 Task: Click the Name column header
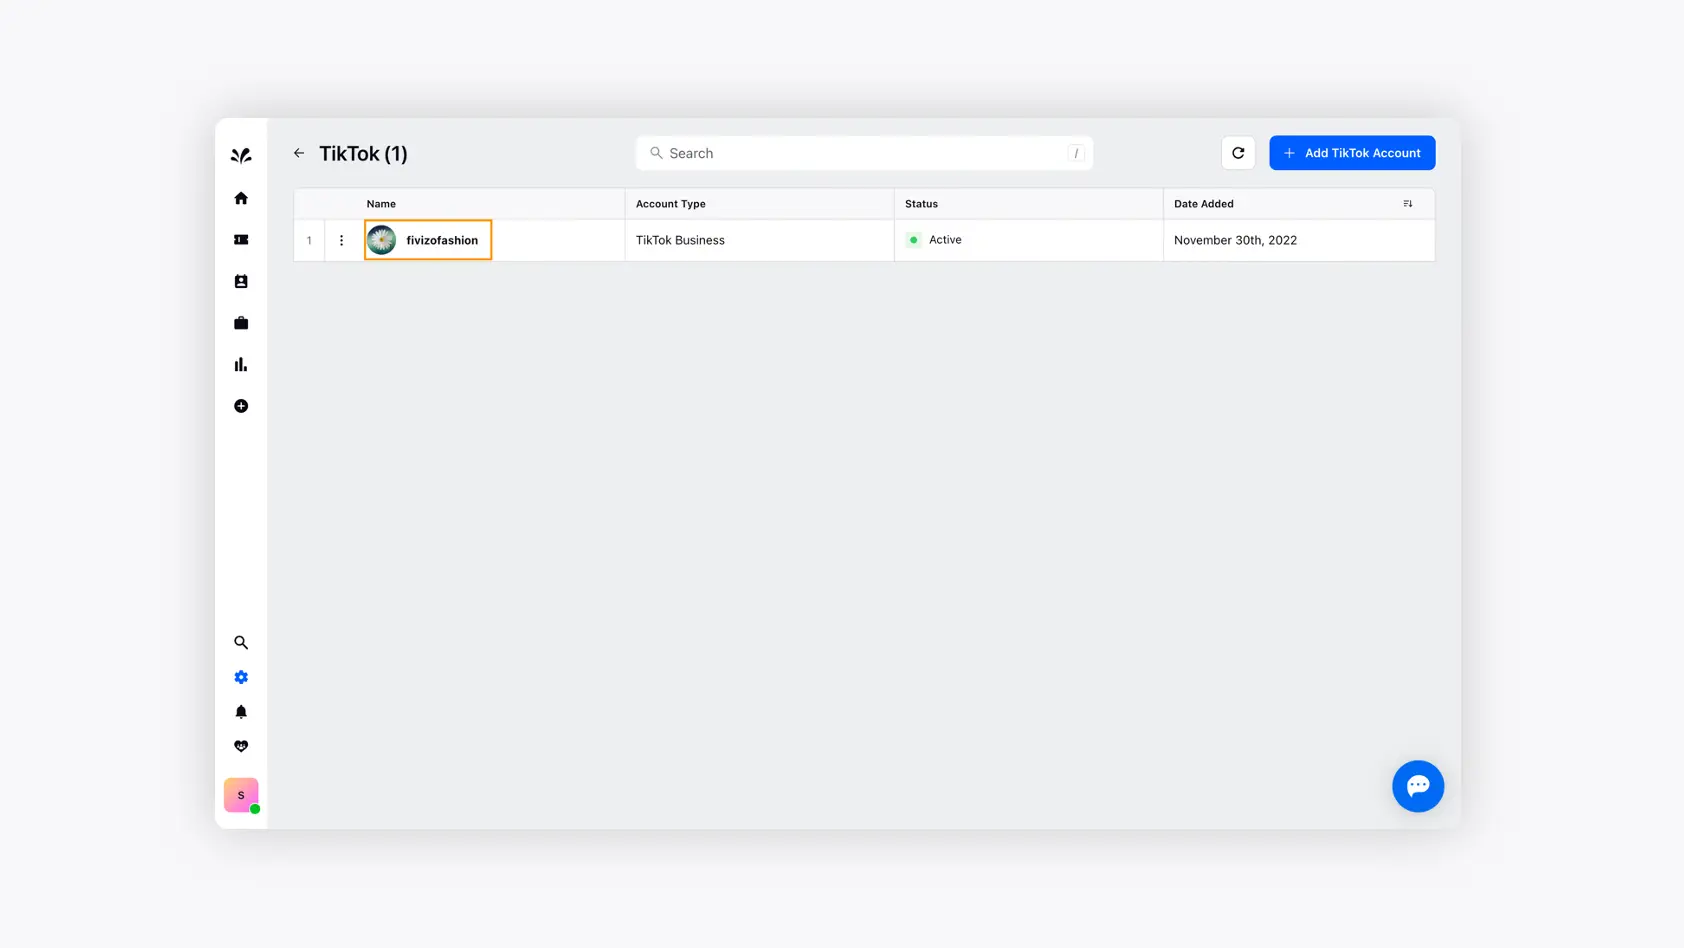pyautogui.click(x=381, y=204)
